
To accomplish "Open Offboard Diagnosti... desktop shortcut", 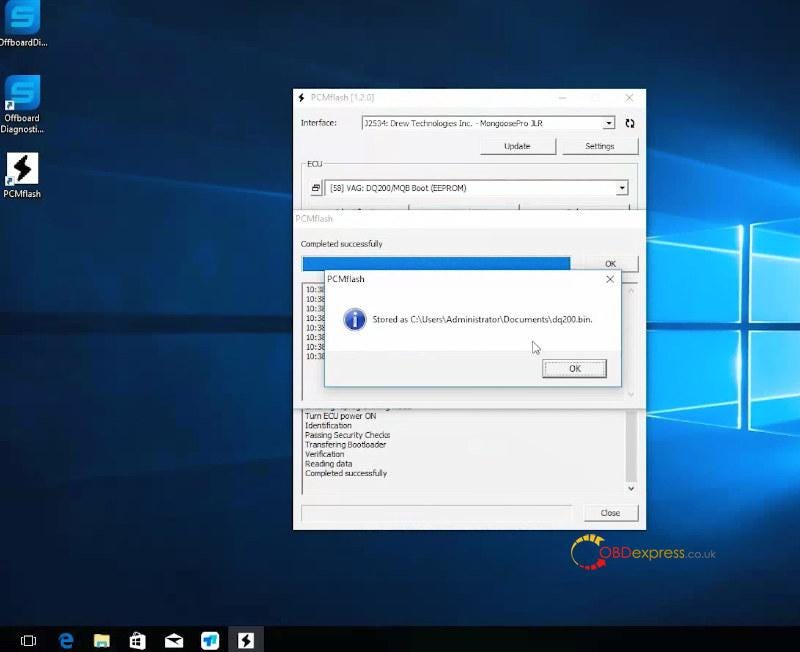I will [x=22, y=105].
